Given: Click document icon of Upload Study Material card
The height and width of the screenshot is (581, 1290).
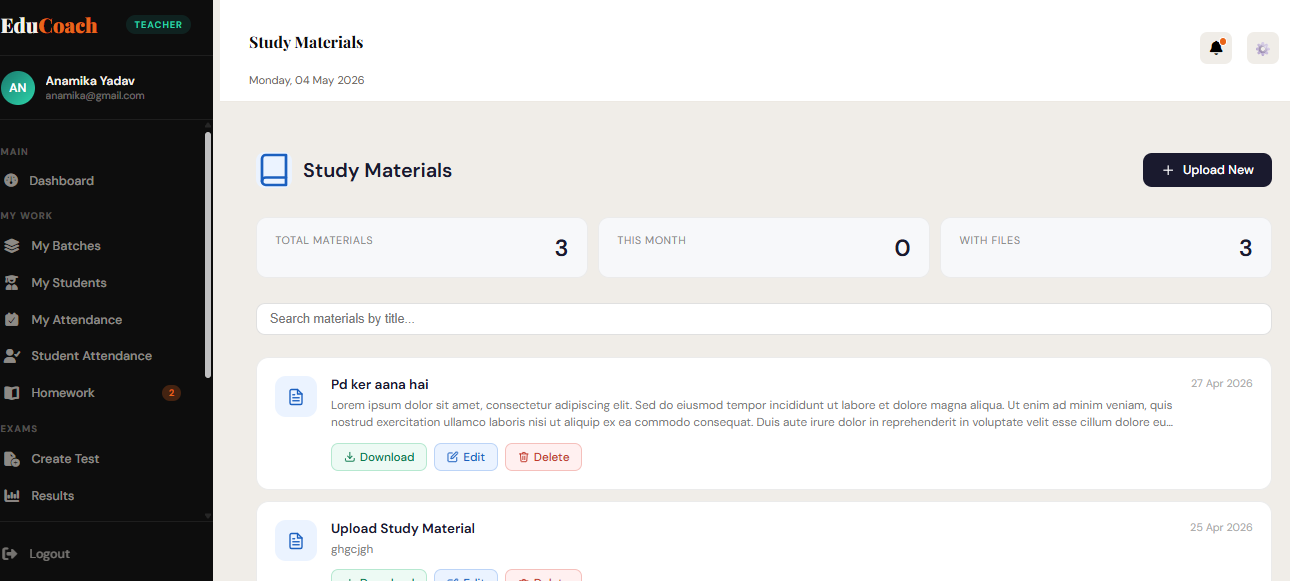Looking at the screenshot, I should click(x=296, y=541).
